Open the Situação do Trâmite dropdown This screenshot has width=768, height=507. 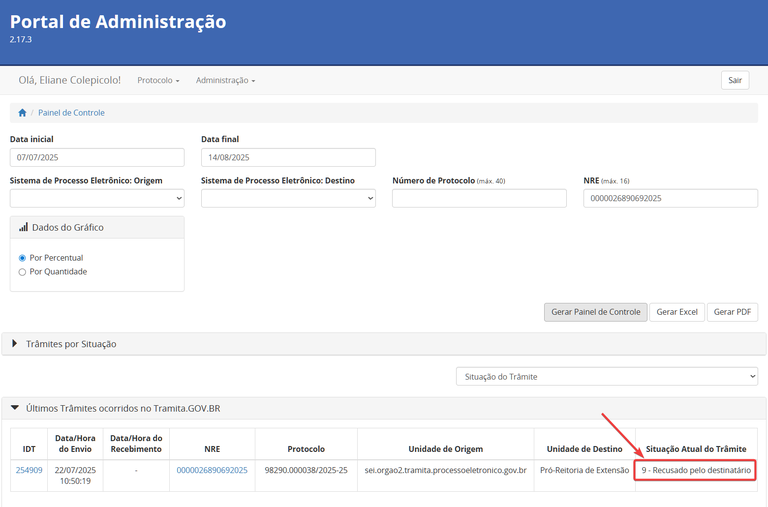pos(607,377)
